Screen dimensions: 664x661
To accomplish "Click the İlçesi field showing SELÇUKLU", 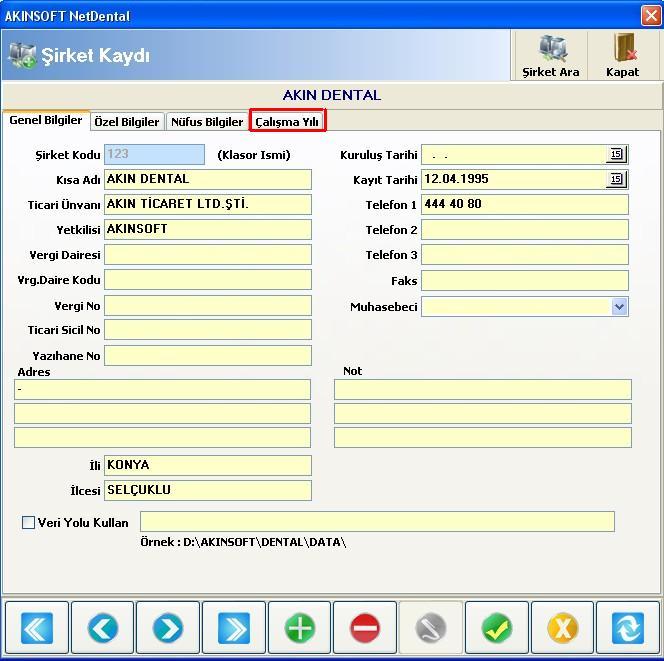I will click(x=208, y=490).
